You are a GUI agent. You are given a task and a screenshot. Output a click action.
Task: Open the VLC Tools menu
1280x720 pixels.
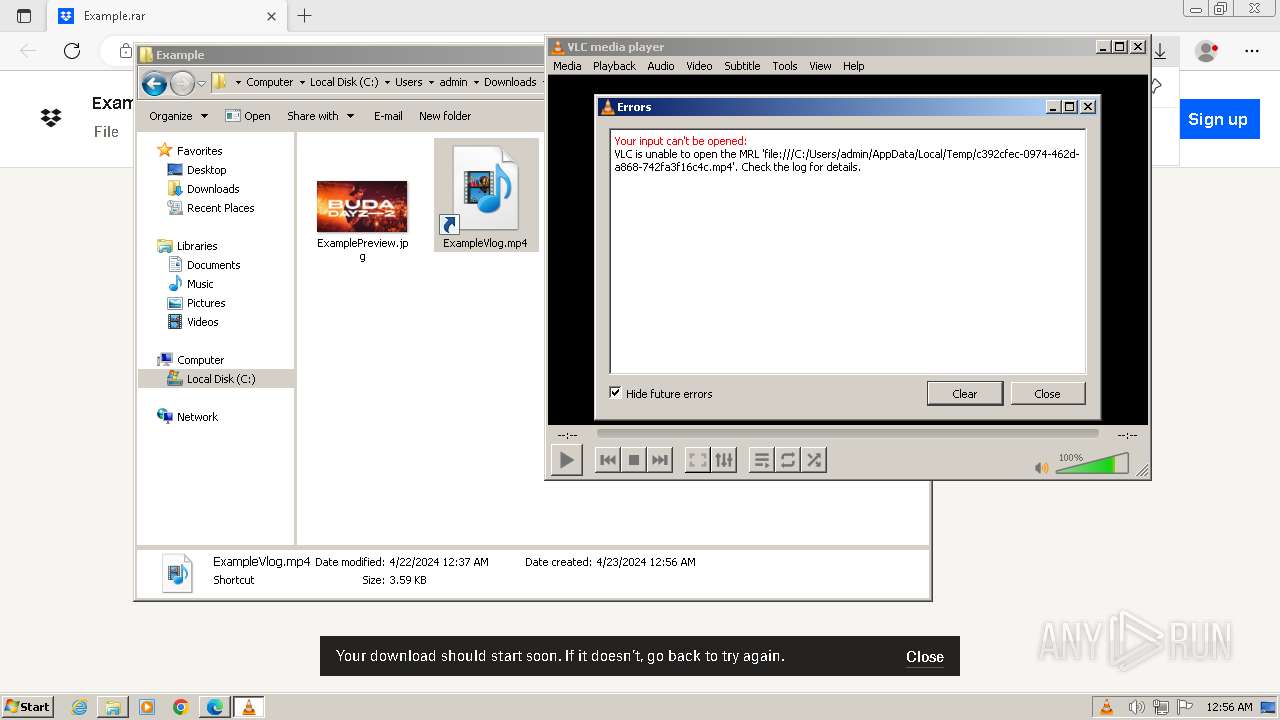pos(785,66)
